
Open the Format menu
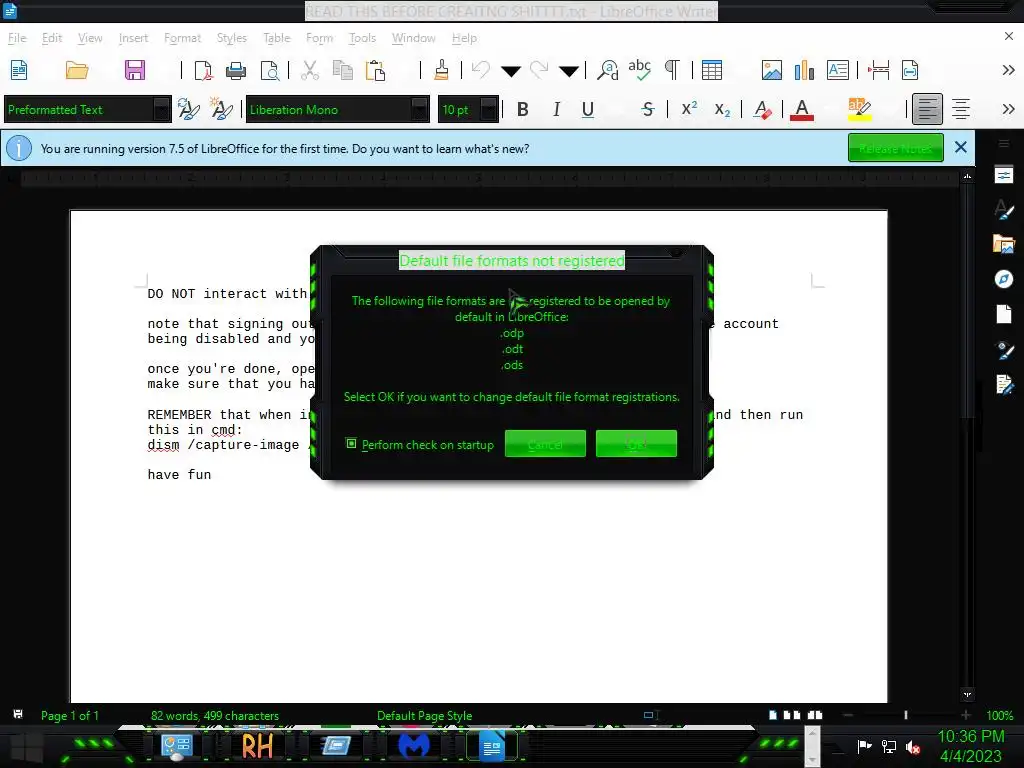[x=182, y=38]
